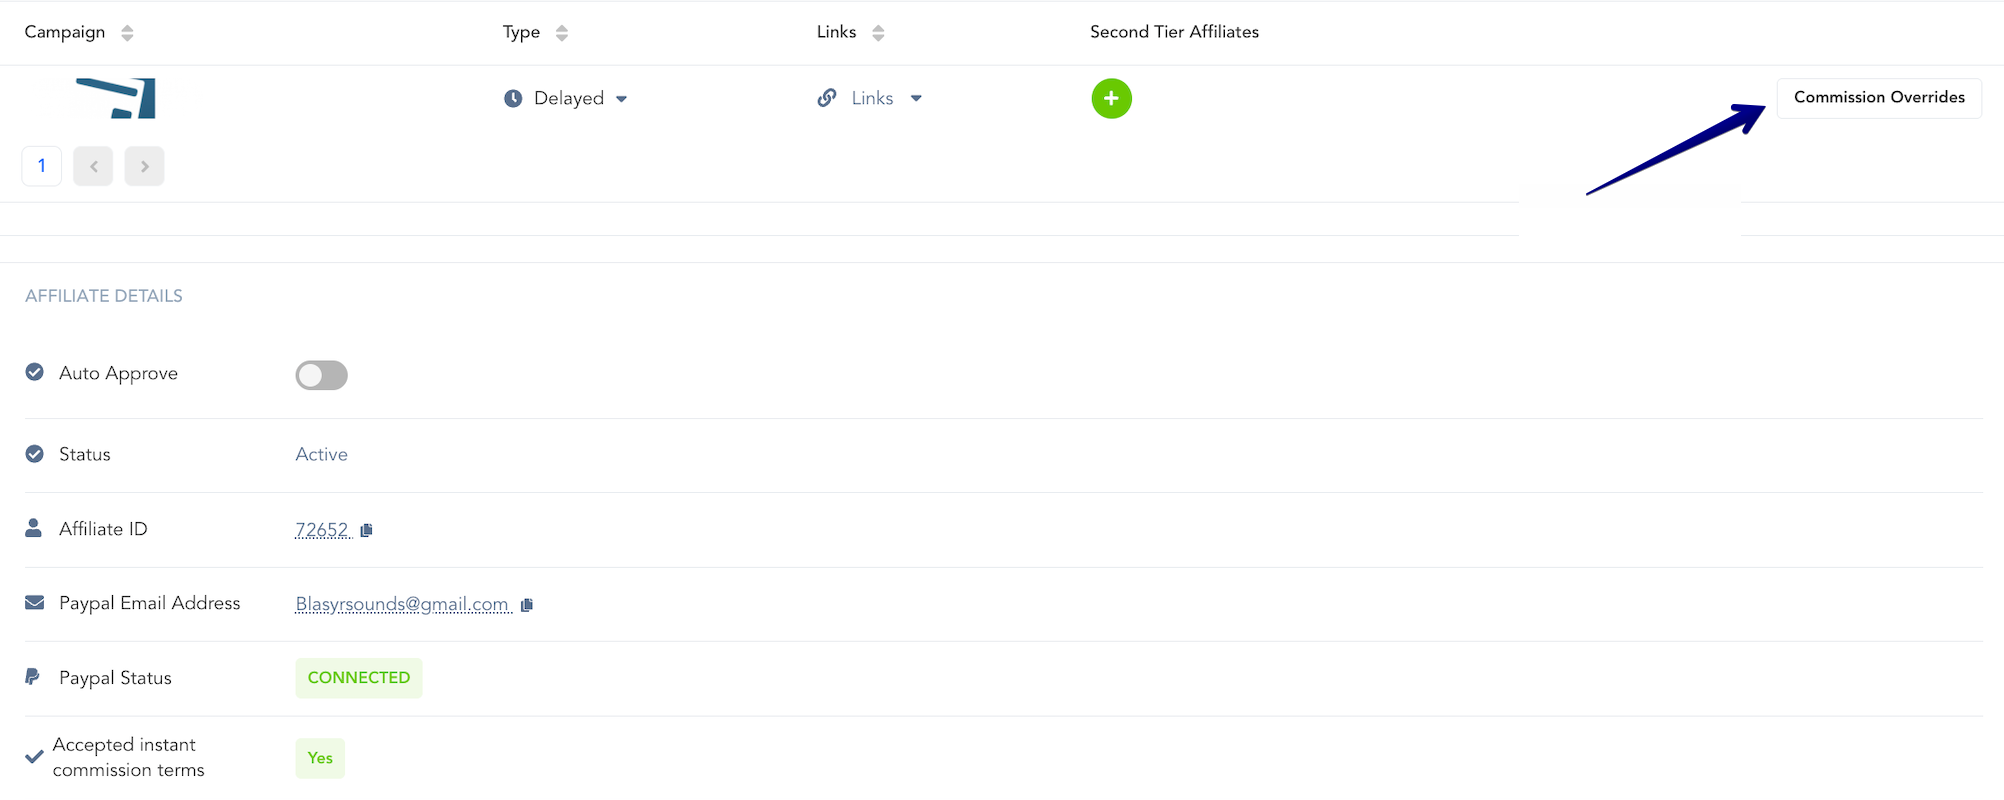Go to the previous page arrow

click(93, 166)
